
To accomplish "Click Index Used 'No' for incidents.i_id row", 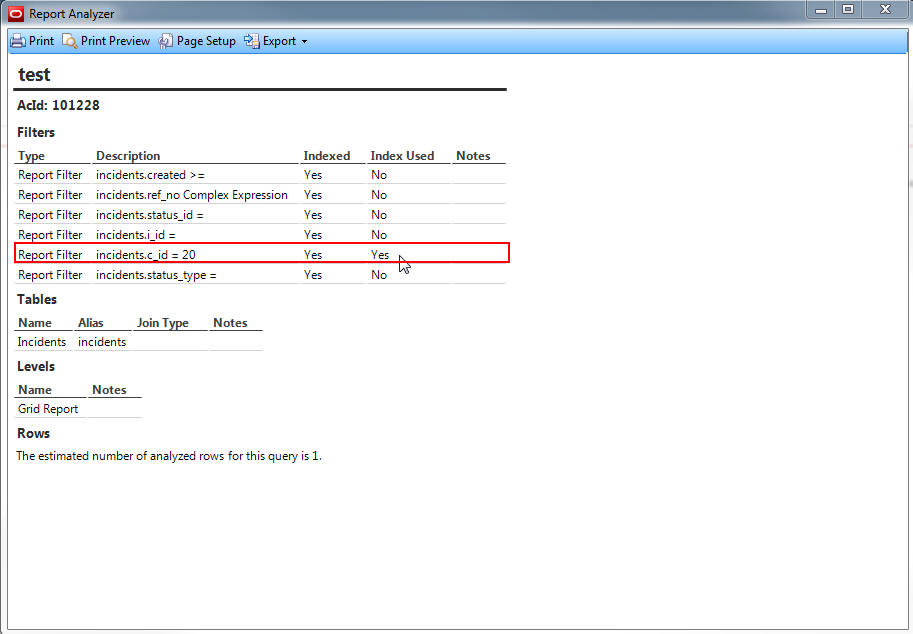I will [x=379, y=235].
